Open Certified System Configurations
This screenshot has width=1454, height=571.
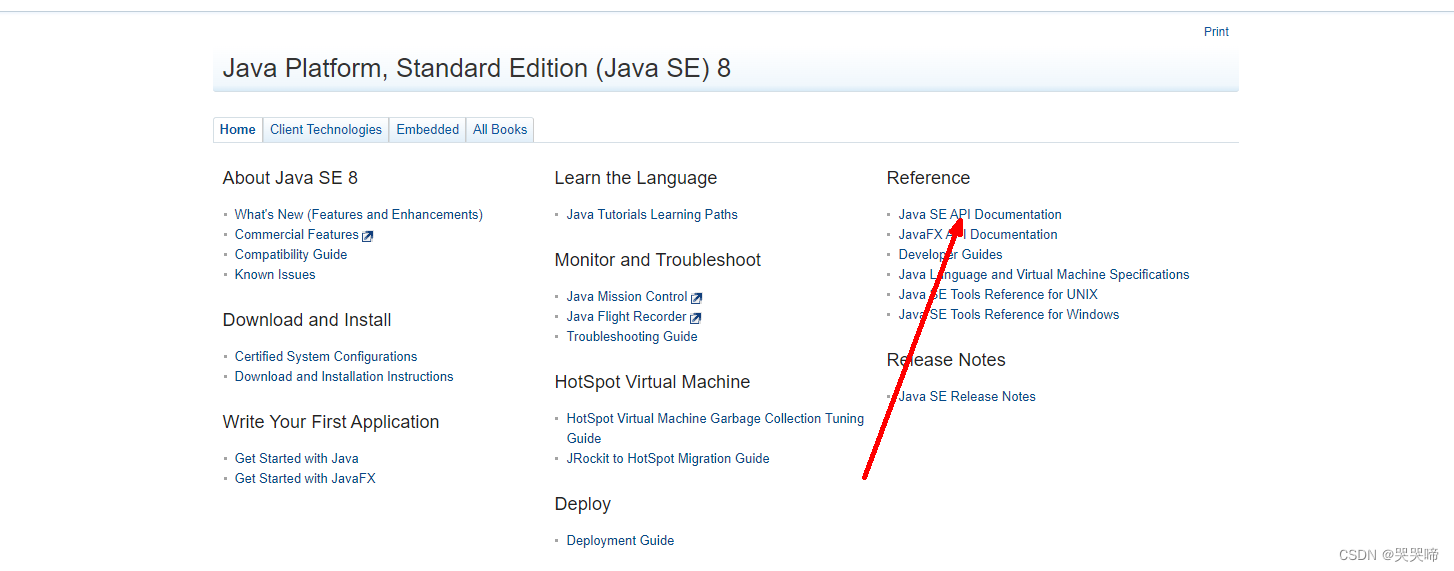tap(326, 357)
